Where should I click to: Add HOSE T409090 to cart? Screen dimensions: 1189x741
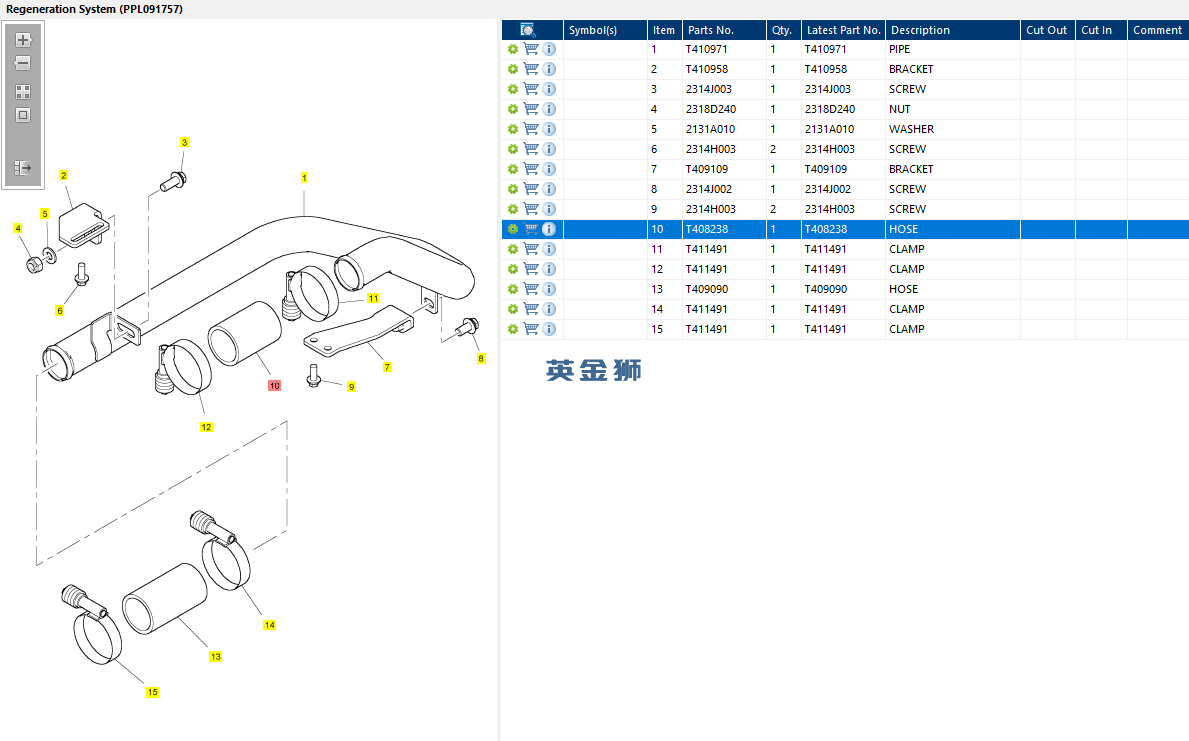tap(531, 289)
